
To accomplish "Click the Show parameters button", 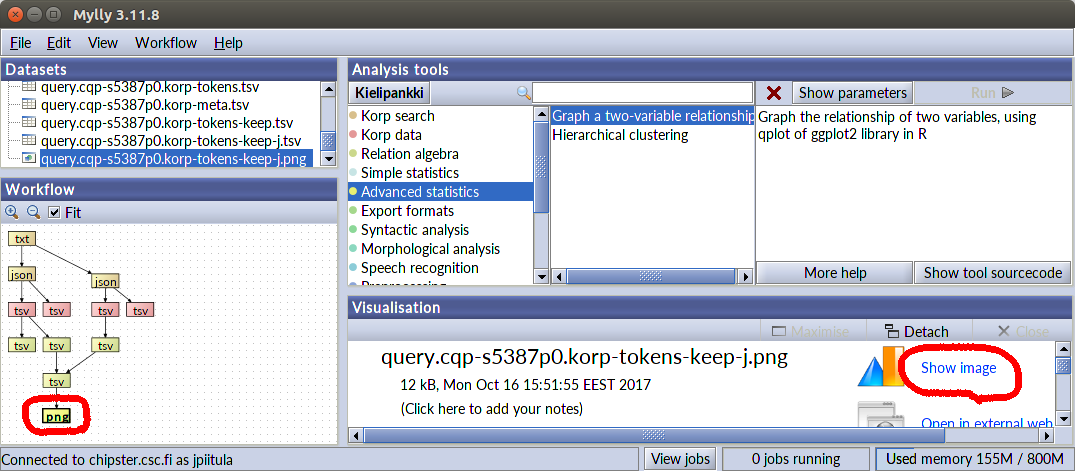I will [x=852, y=93].
